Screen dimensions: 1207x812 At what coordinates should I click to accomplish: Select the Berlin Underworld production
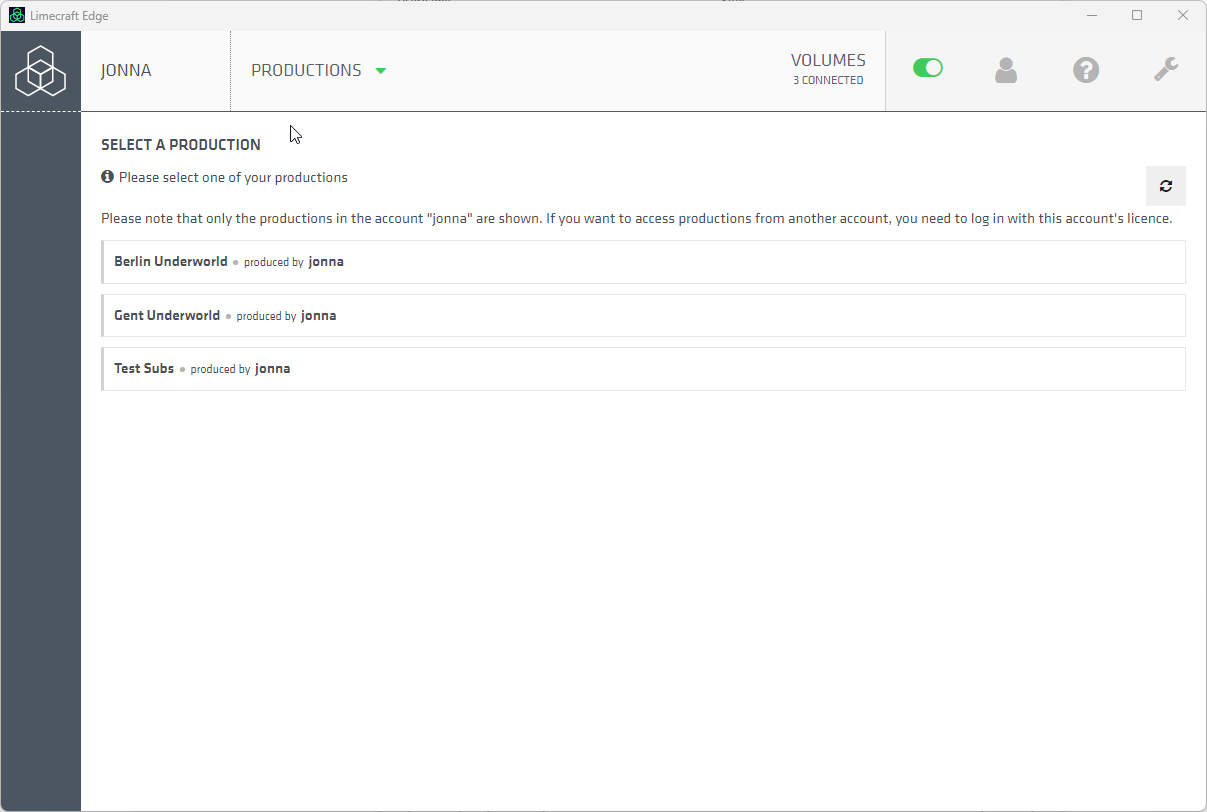[x=643, y=262]
